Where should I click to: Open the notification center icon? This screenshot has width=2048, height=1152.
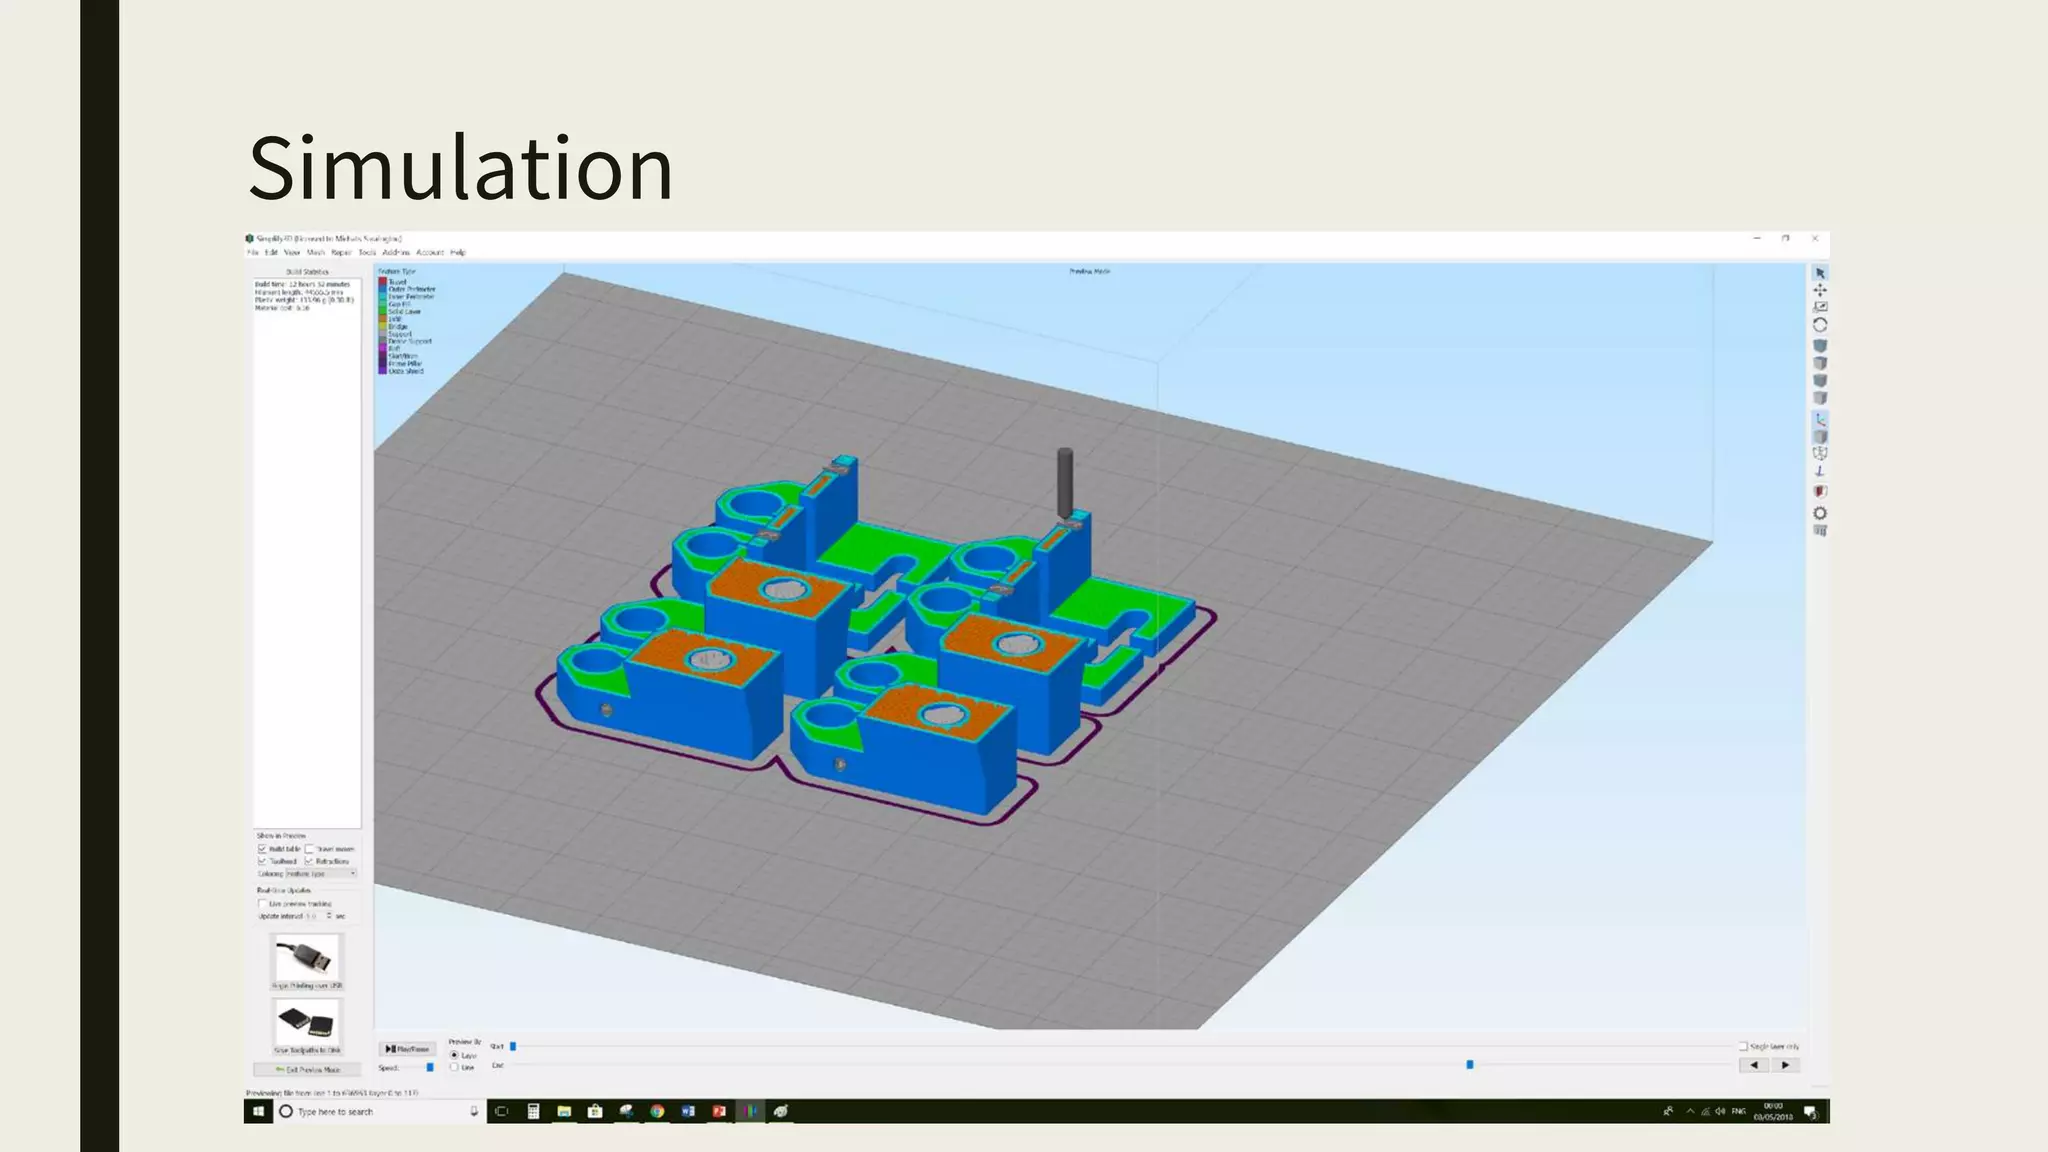pos(1811,1112)
